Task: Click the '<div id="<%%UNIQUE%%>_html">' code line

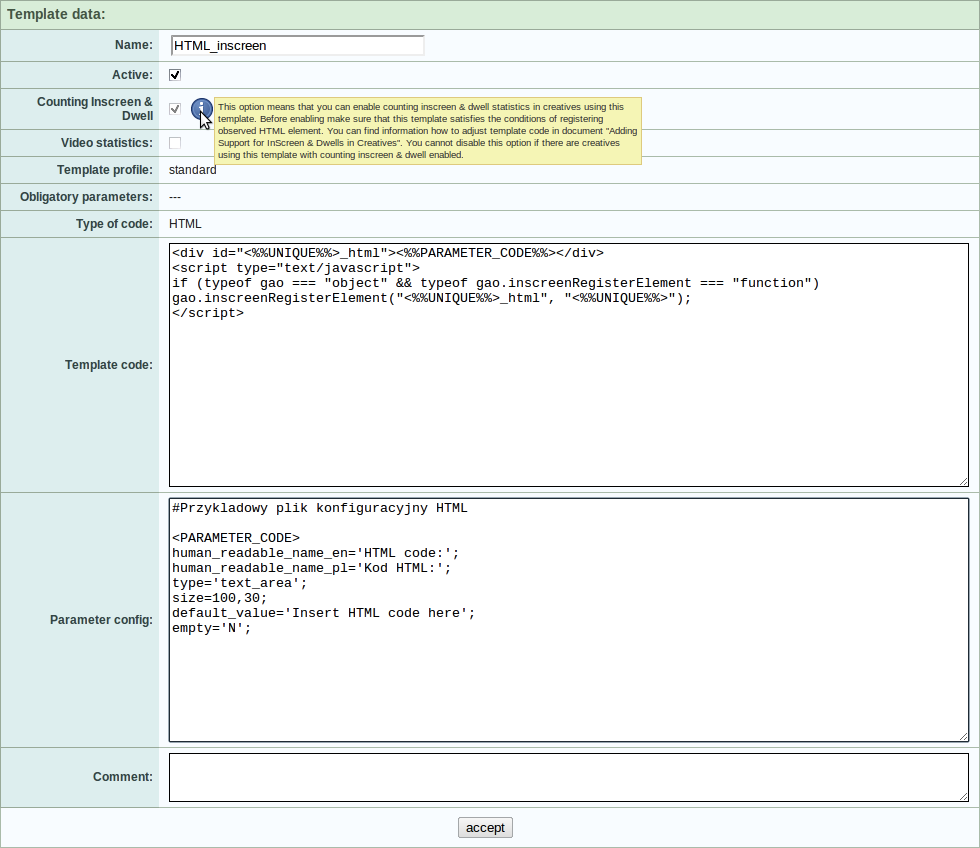Action: click(x=388, y=253)
